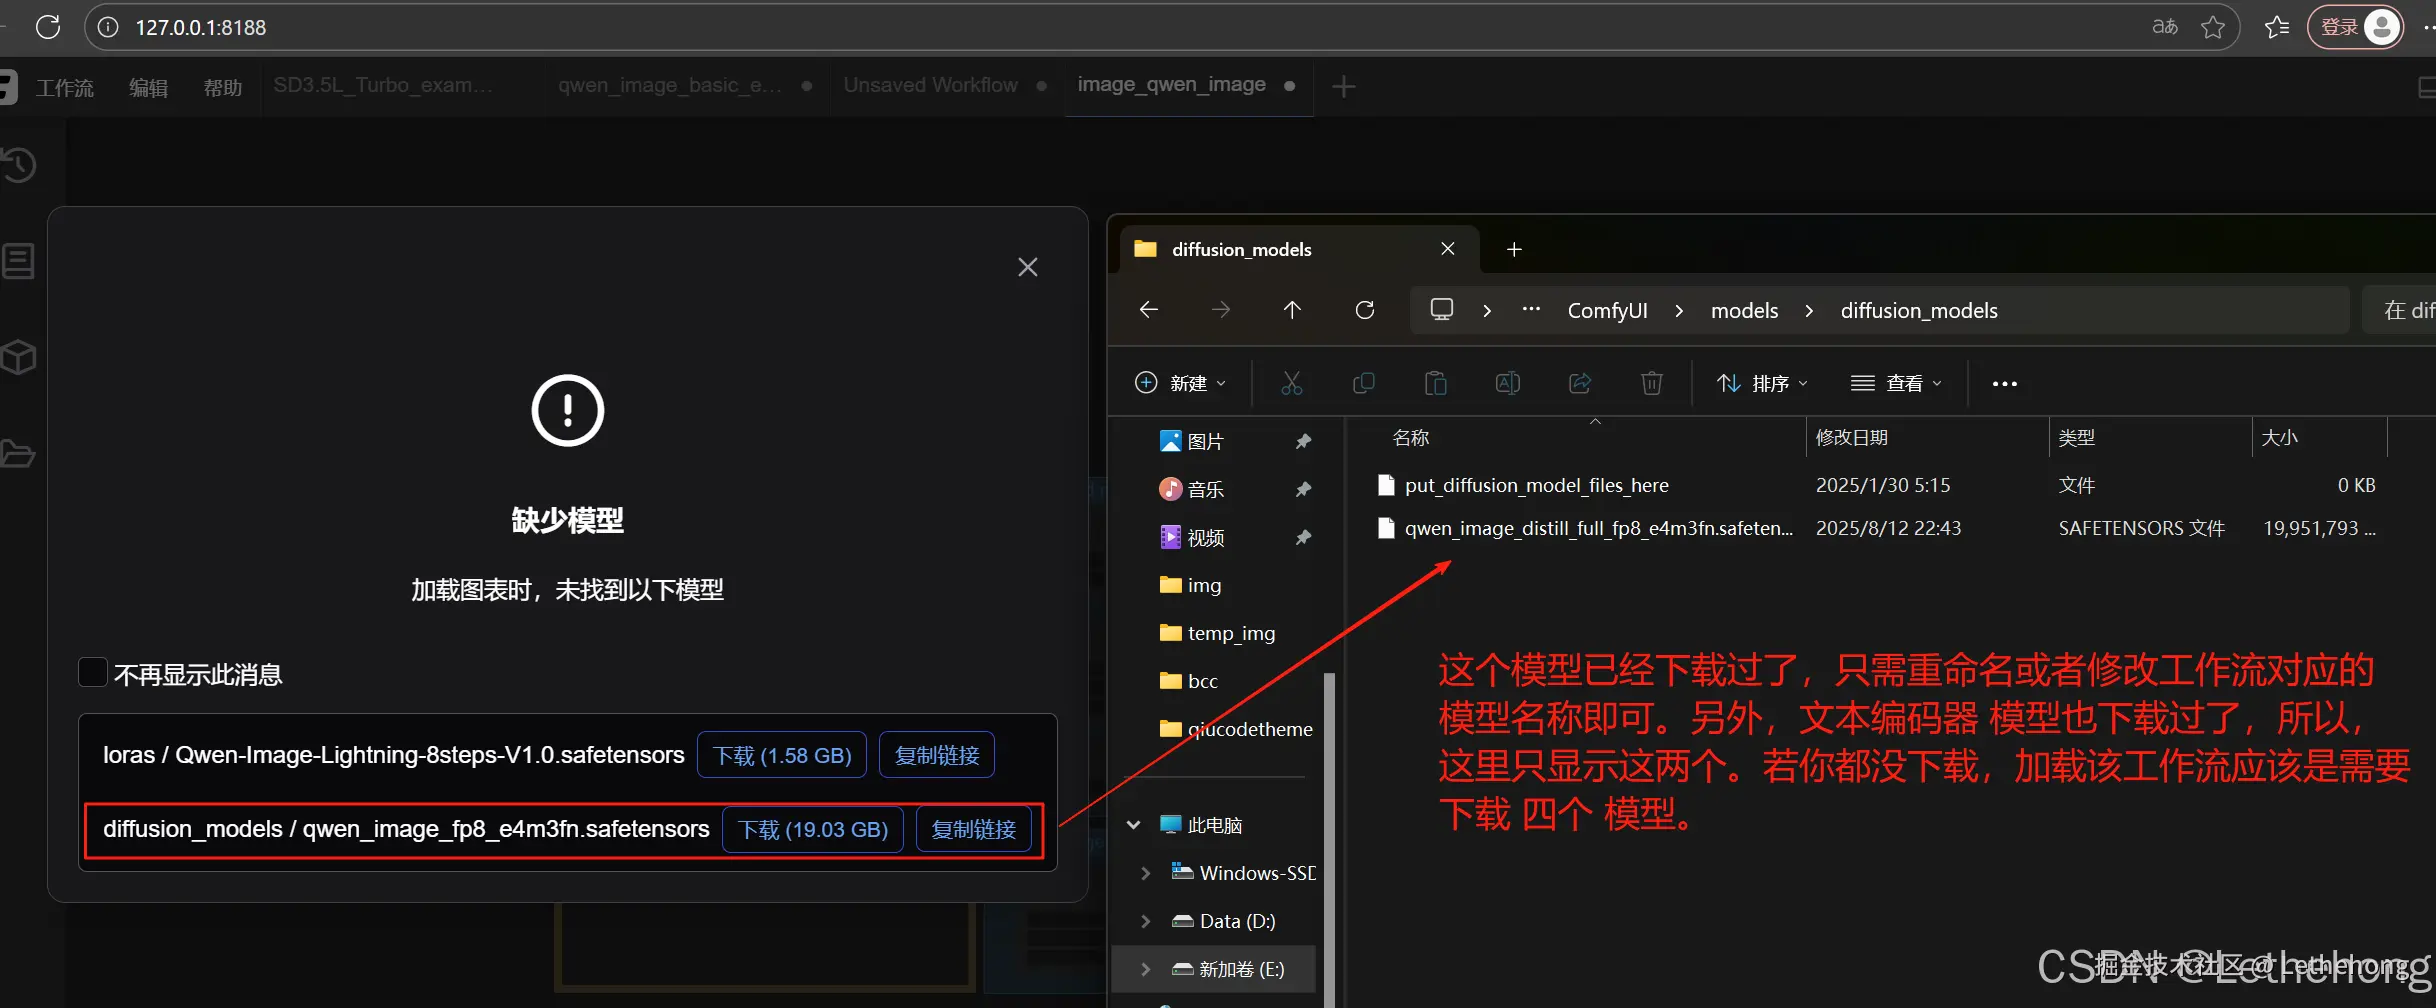Open the browser favorites list
This screenshot has width=2436, height=1008.
coord(2277,27)
